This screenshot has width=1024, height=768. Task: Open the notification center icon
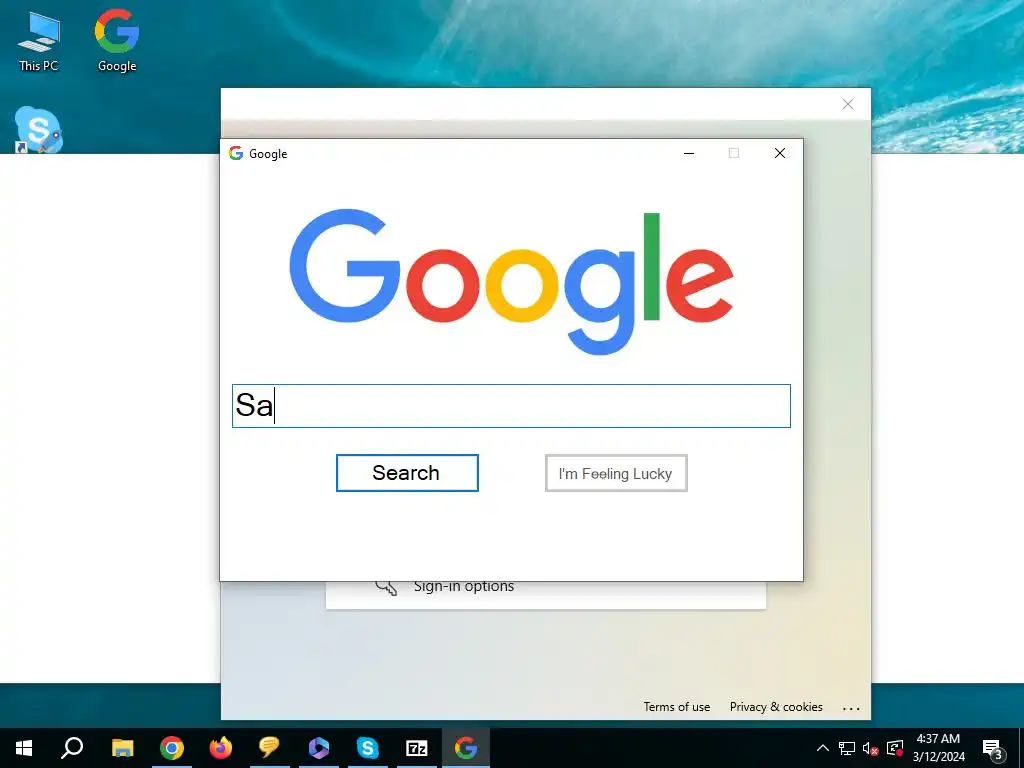coord(993,749)
